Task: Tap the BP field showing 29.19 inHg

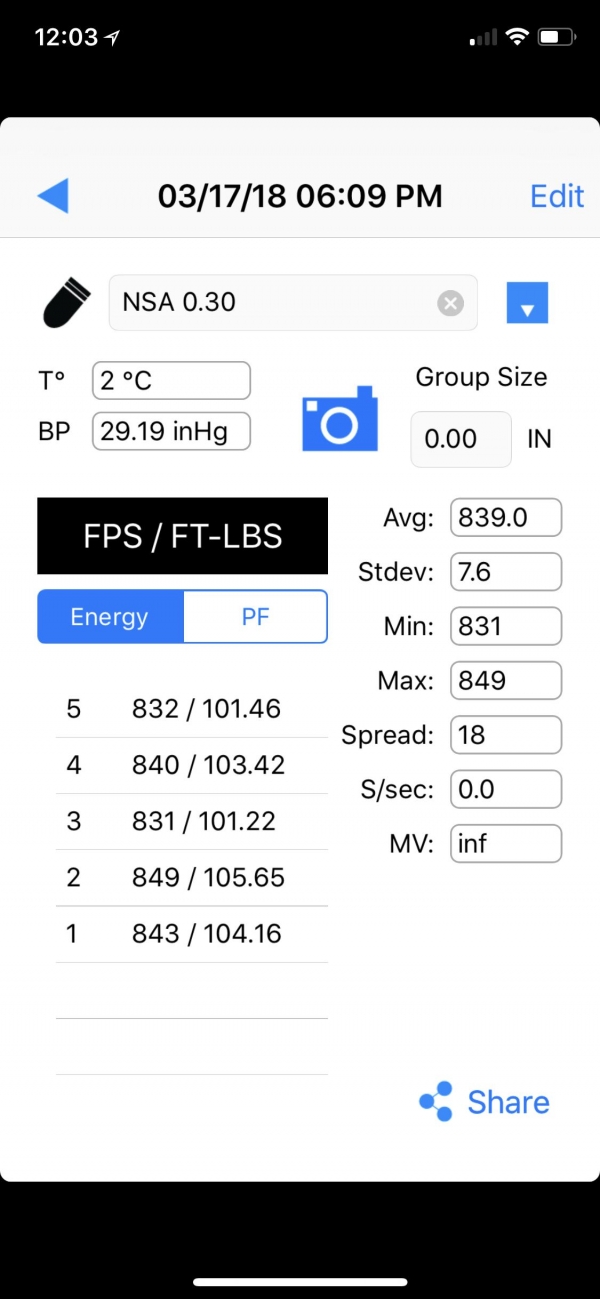Action: (x=171, y=432)
